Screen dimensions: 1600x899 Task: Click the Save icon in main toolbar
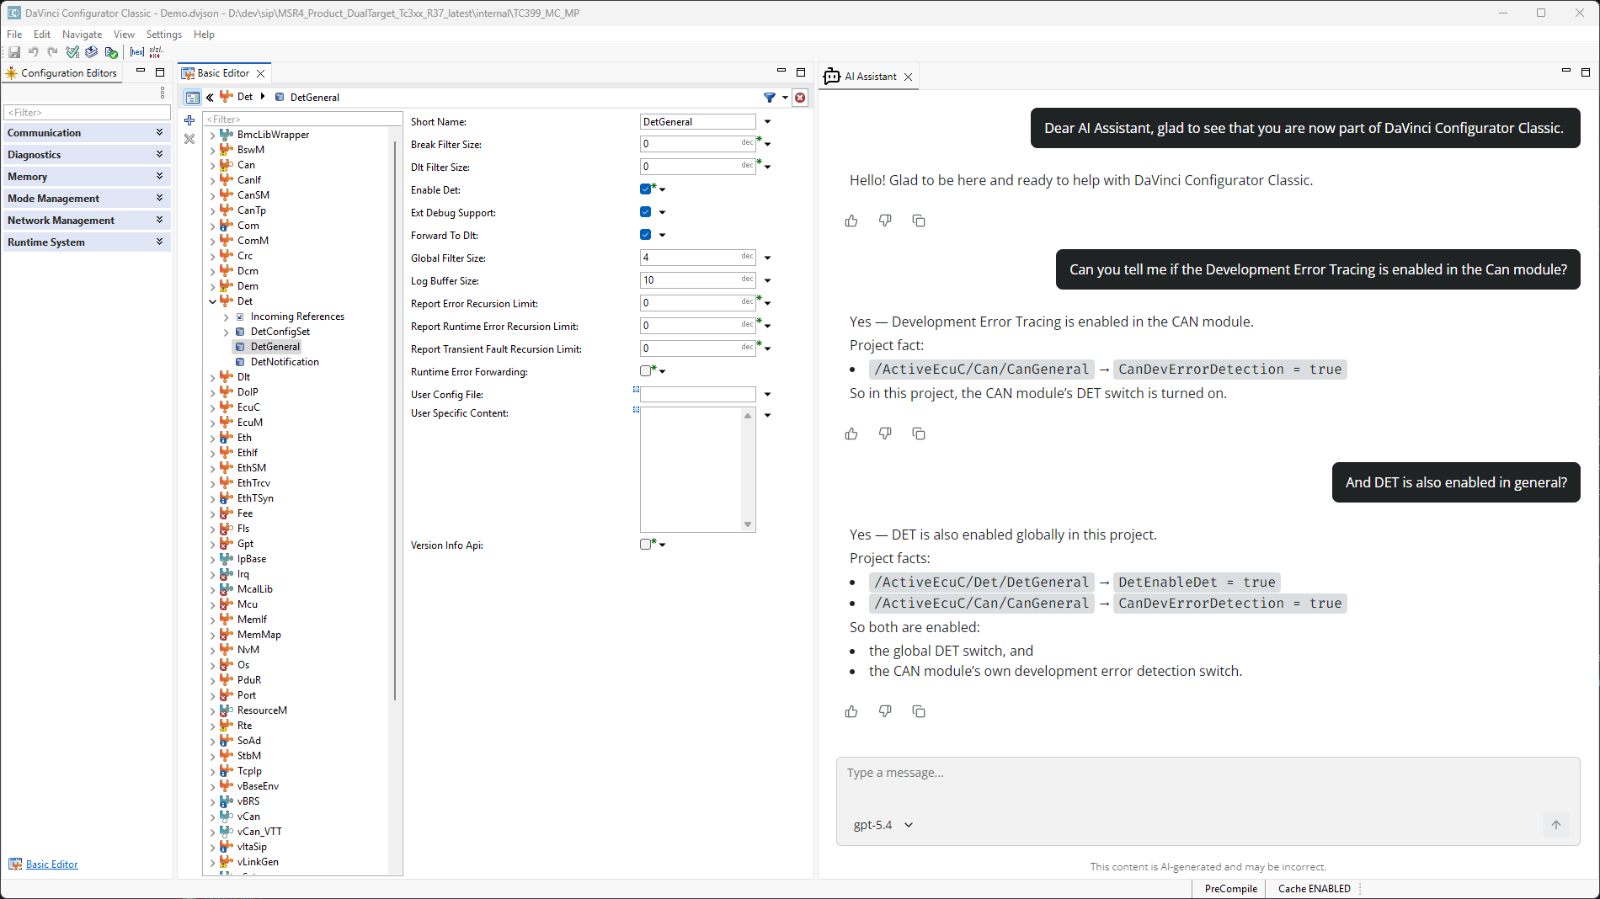pyautogui.click(x=14, y=52)
